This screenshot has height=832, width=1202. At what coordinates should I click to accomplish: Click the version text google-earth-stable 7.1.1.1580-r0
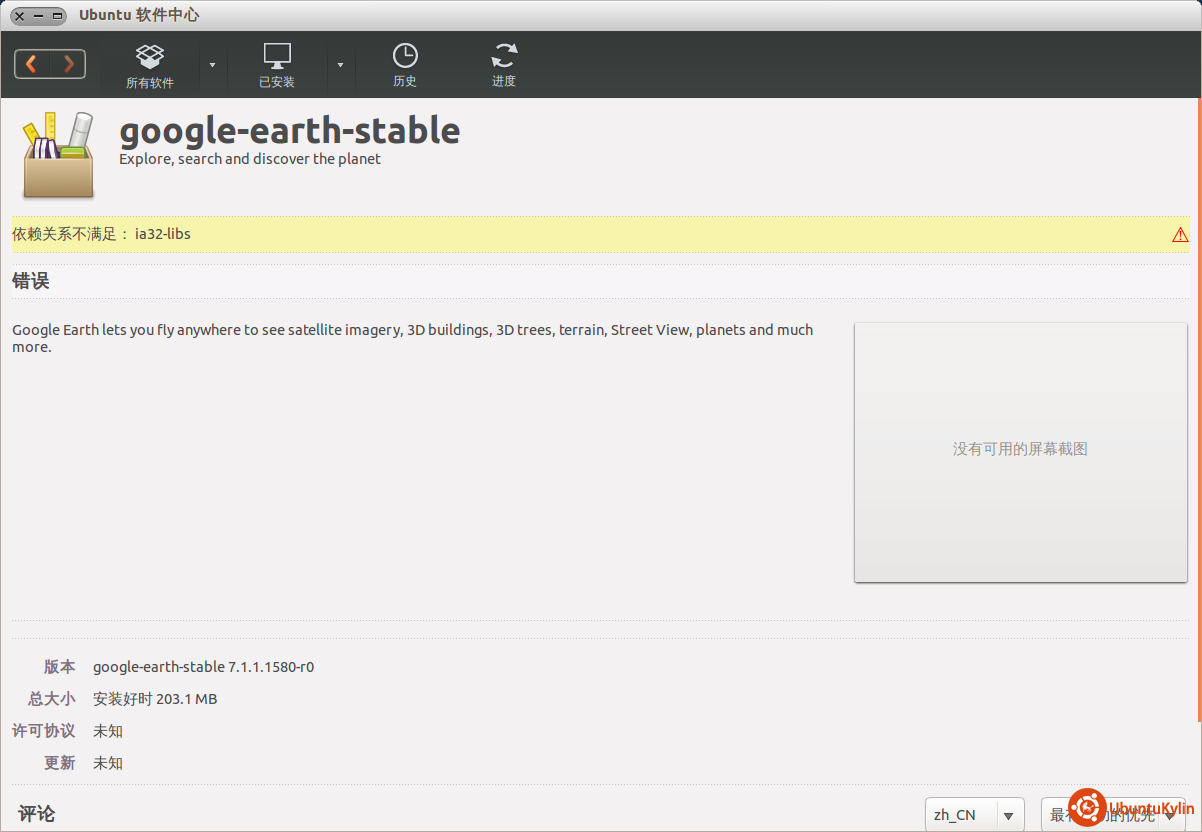203,667
